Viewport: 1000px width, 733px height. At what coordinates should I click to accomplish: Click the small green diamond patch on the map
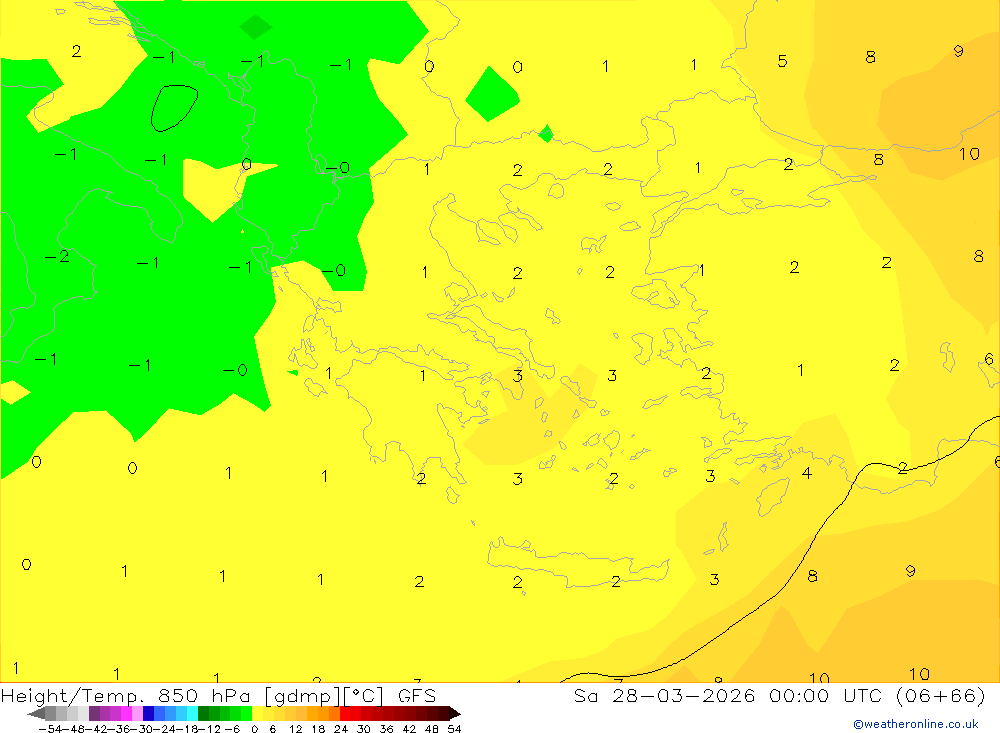546,133
